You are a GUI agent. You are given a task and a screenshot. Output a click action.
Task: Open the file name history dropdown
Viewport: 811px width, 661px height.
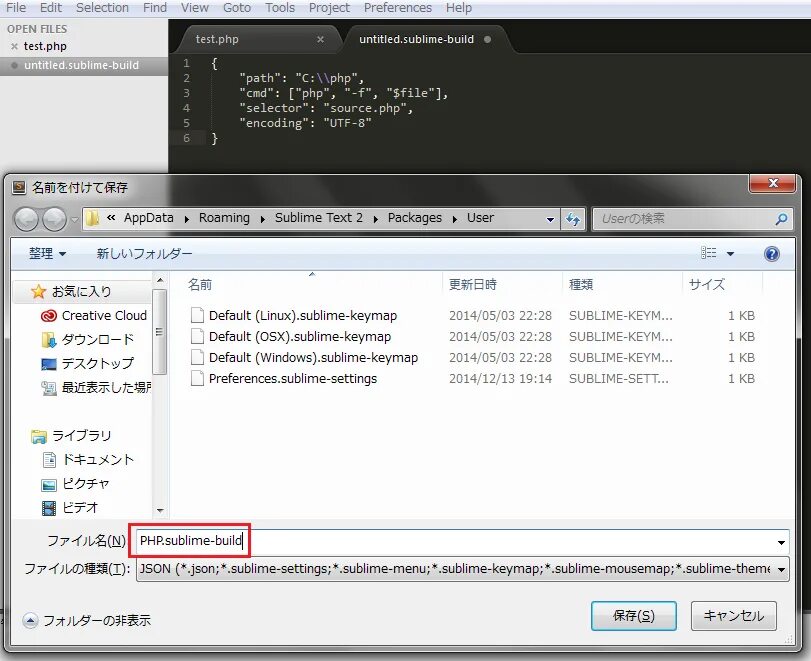(x=781, y=542)
